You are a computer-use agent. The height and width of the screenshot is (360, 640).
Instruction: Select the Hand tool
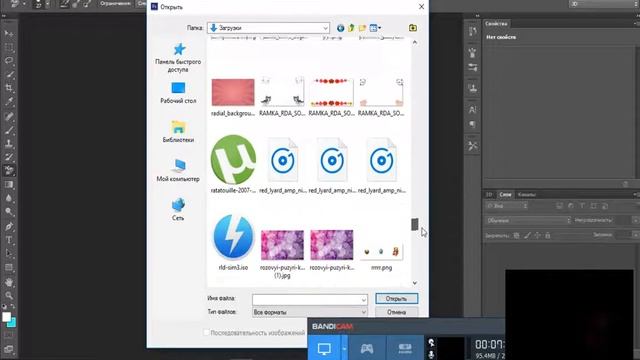pos(9,282)
